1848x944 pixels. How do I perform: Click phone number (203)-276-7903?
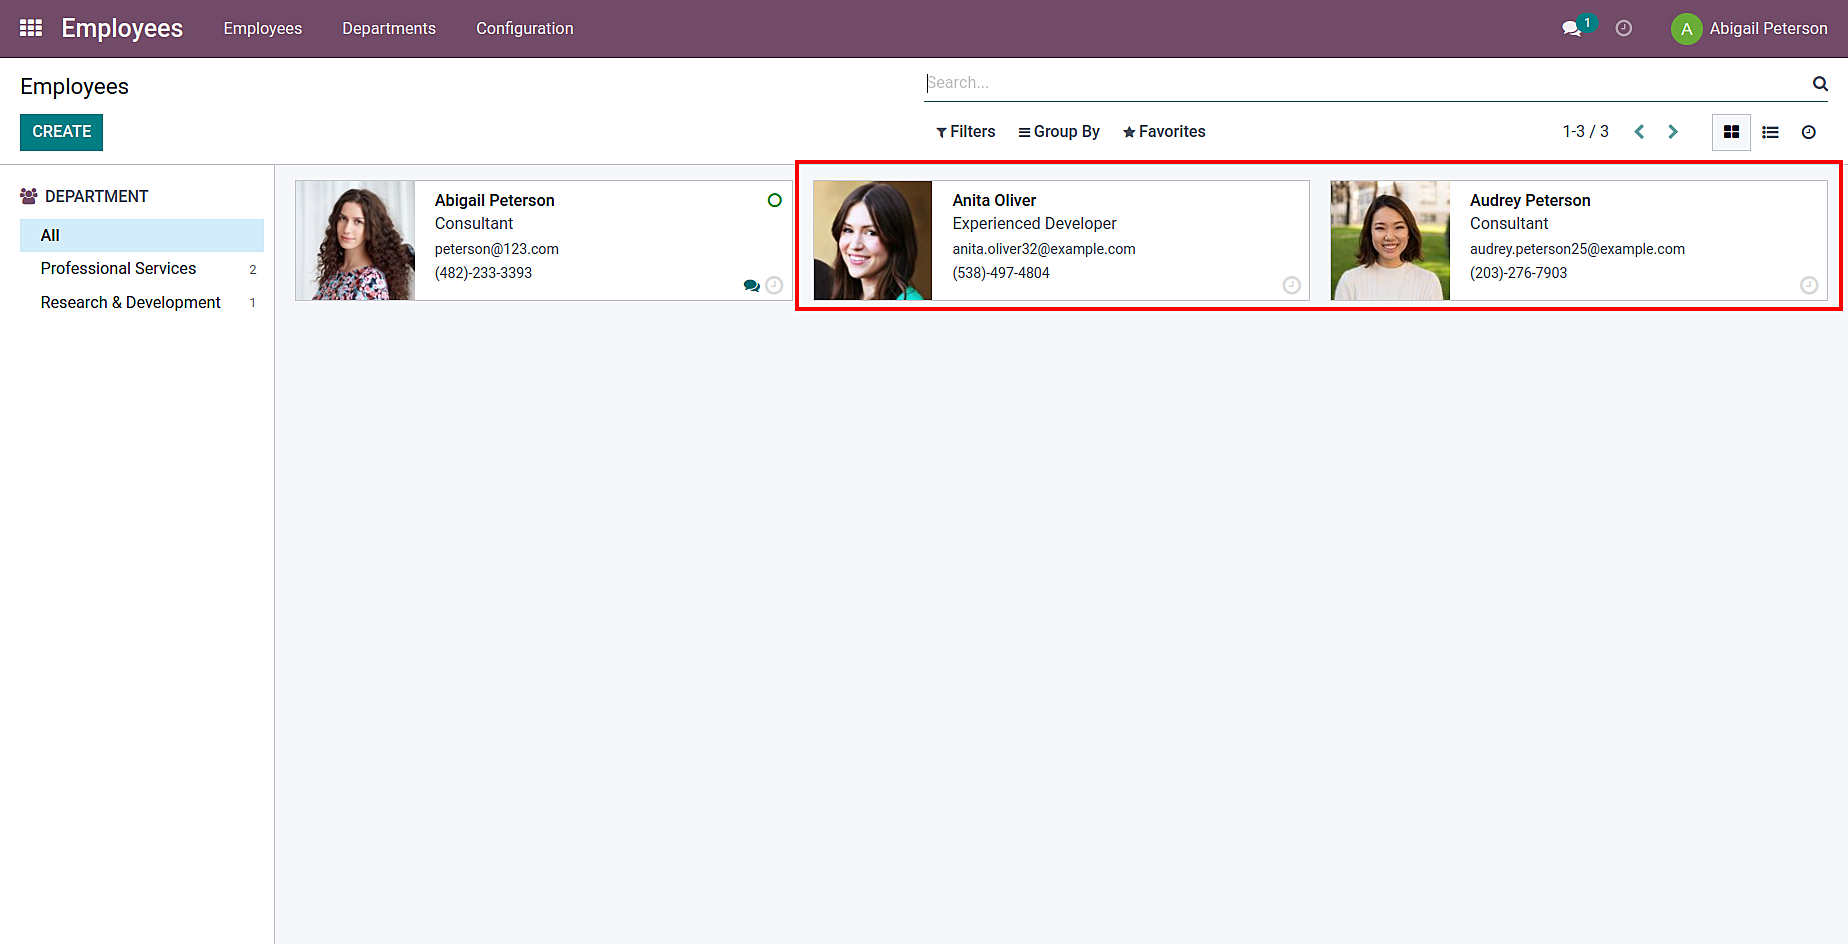click(x=1518, y=273)
